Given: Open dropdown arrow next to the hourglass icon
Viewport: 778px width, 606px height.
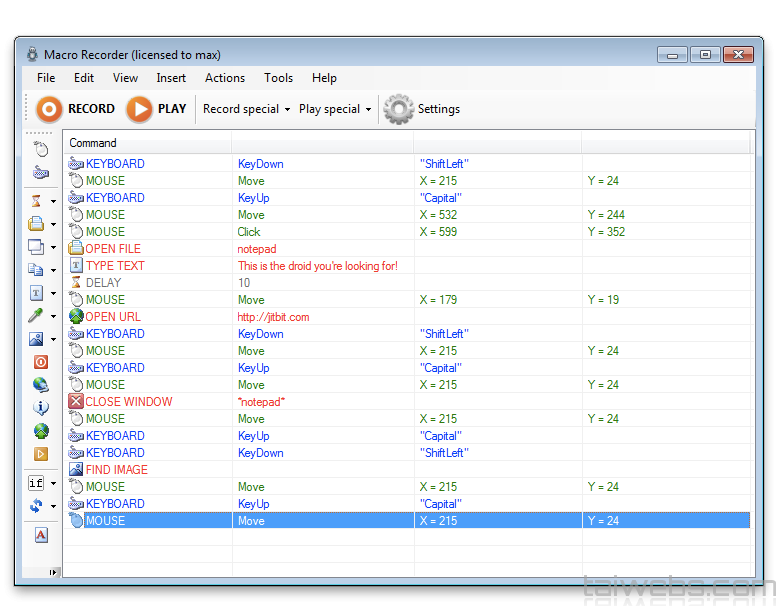Looking at the screenshot, I should point(53,202).
